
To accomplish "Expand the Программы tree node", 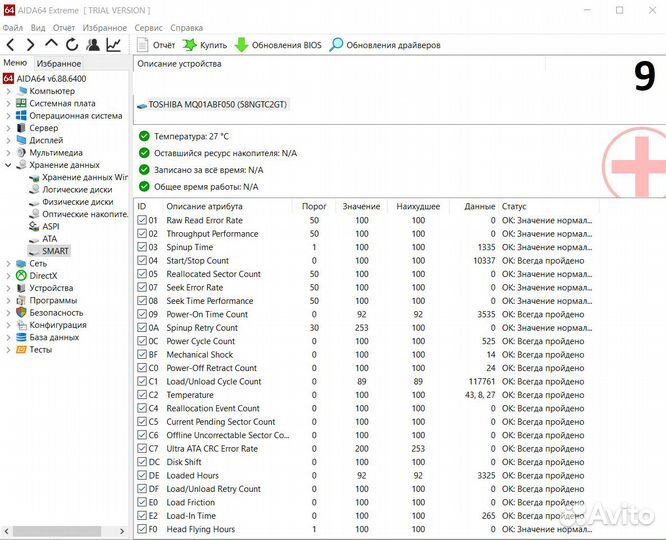I will pyautogui.click(x=8, y=300).
